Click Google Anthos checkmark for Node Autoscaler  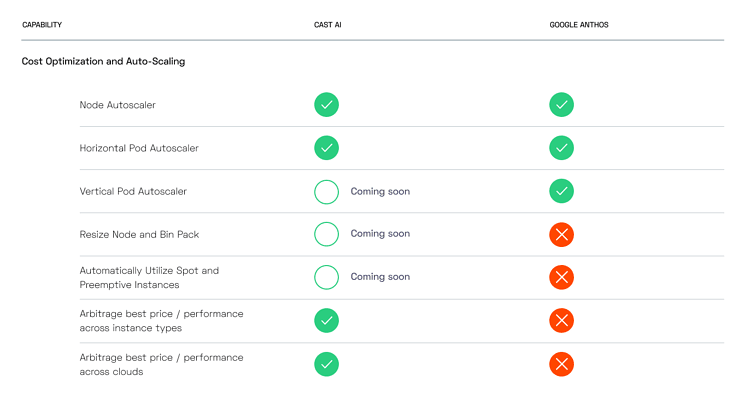(x=562, y=105)
